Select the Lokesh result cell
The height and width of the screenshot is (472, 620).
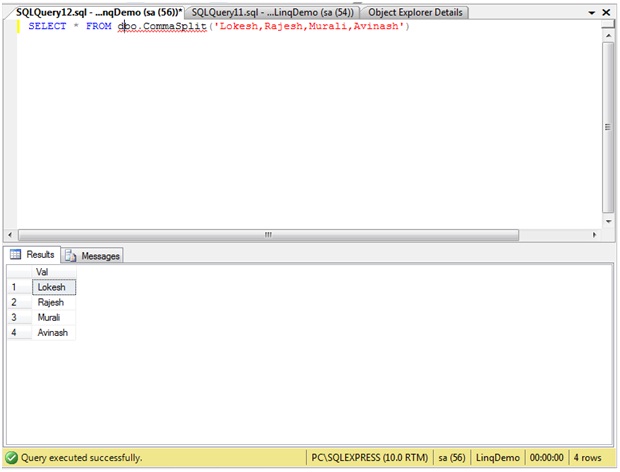(54, 287)
